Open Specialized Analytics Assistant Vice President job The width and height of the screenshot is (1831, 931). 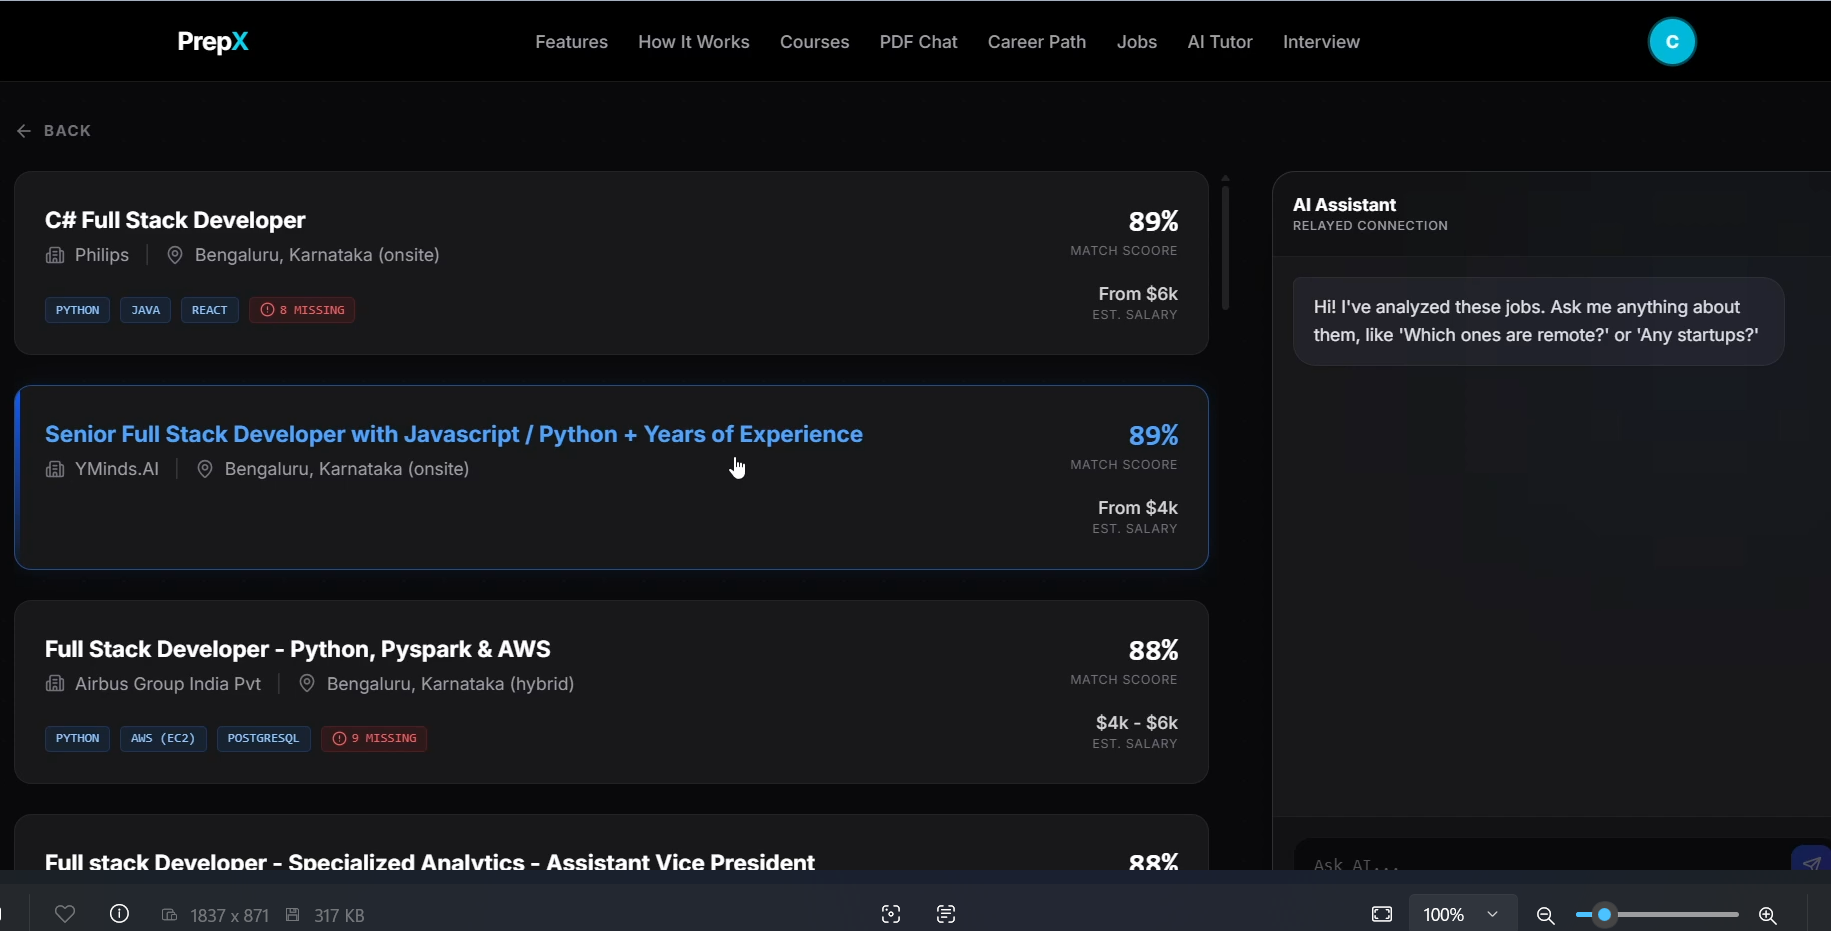click(430, 861)
